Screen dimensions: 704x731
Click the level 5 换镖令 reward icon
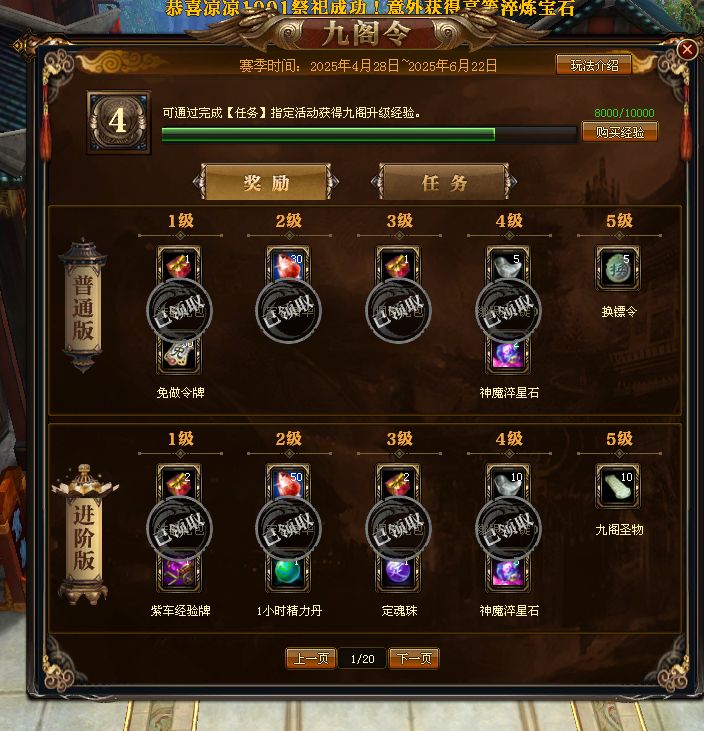pos(618,268)
